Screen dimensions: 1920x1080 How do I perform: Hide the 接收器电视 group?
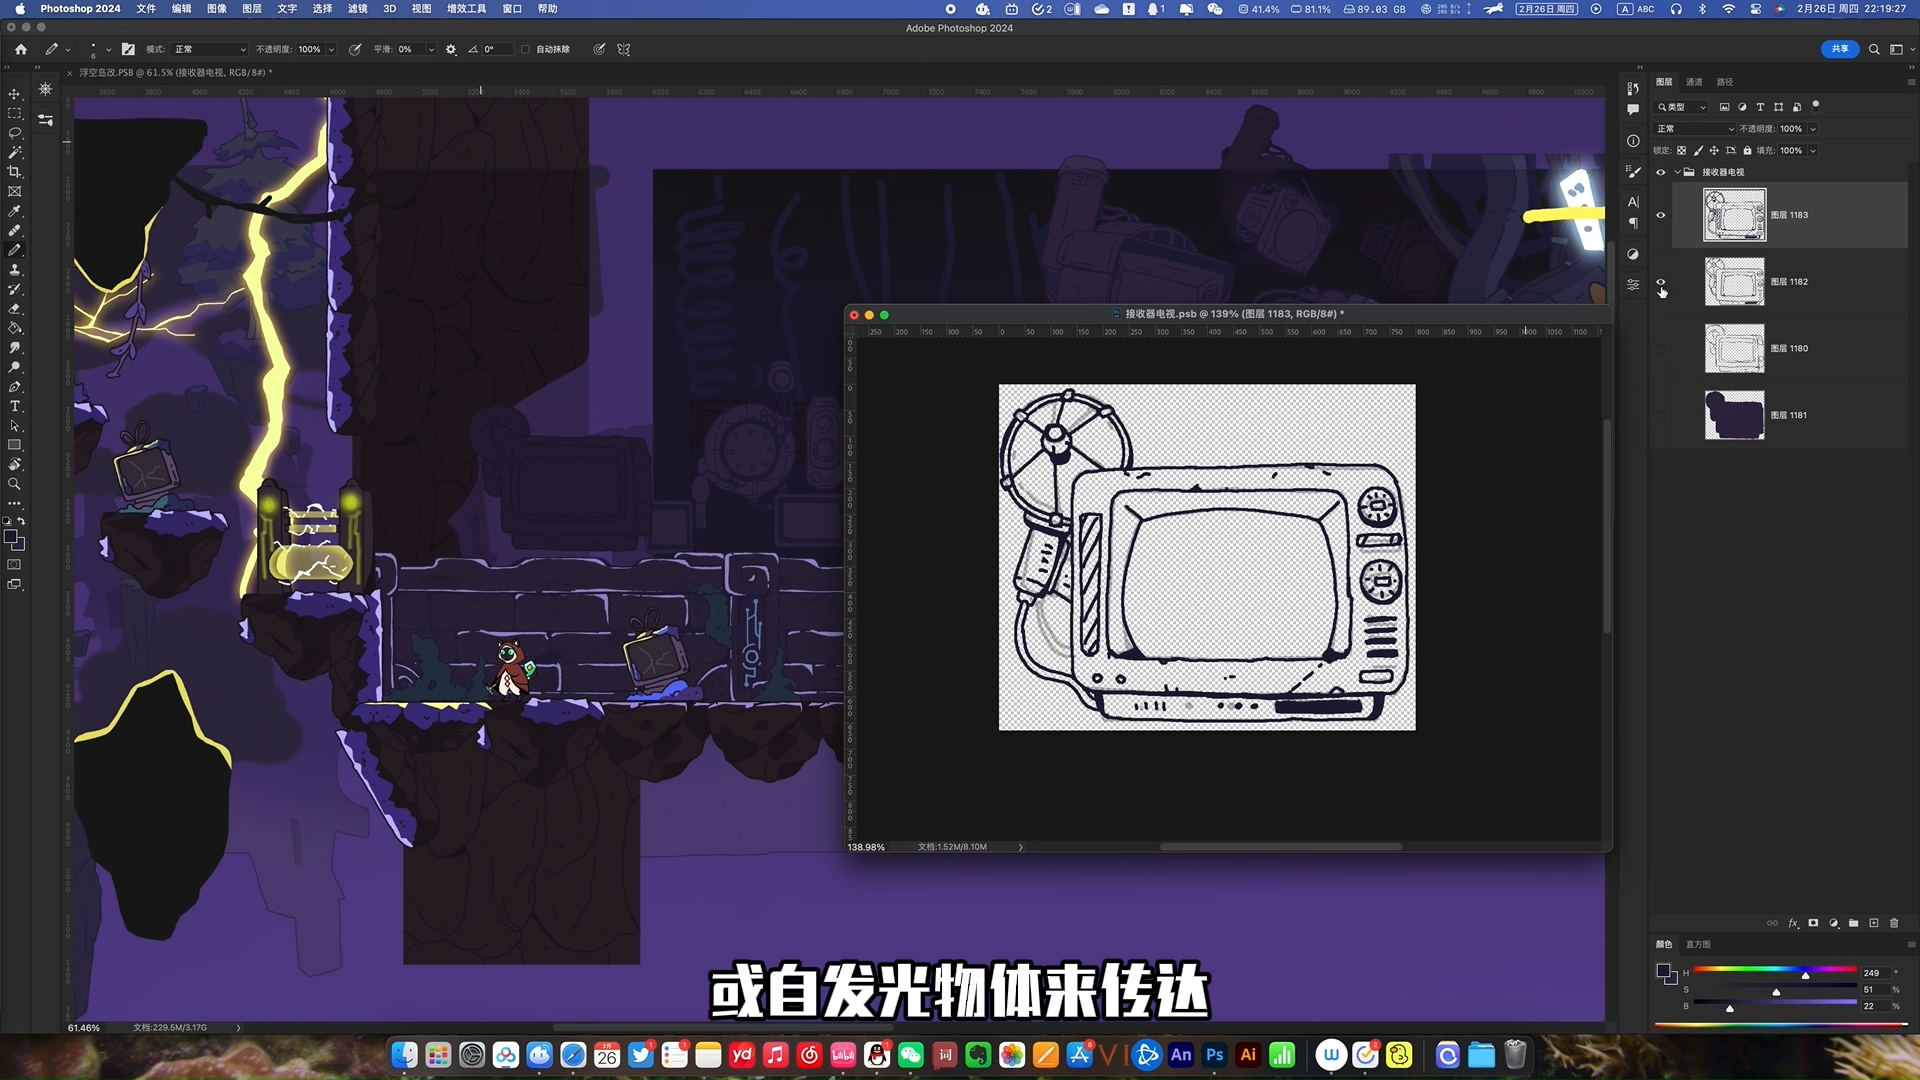click(1661, 172)
